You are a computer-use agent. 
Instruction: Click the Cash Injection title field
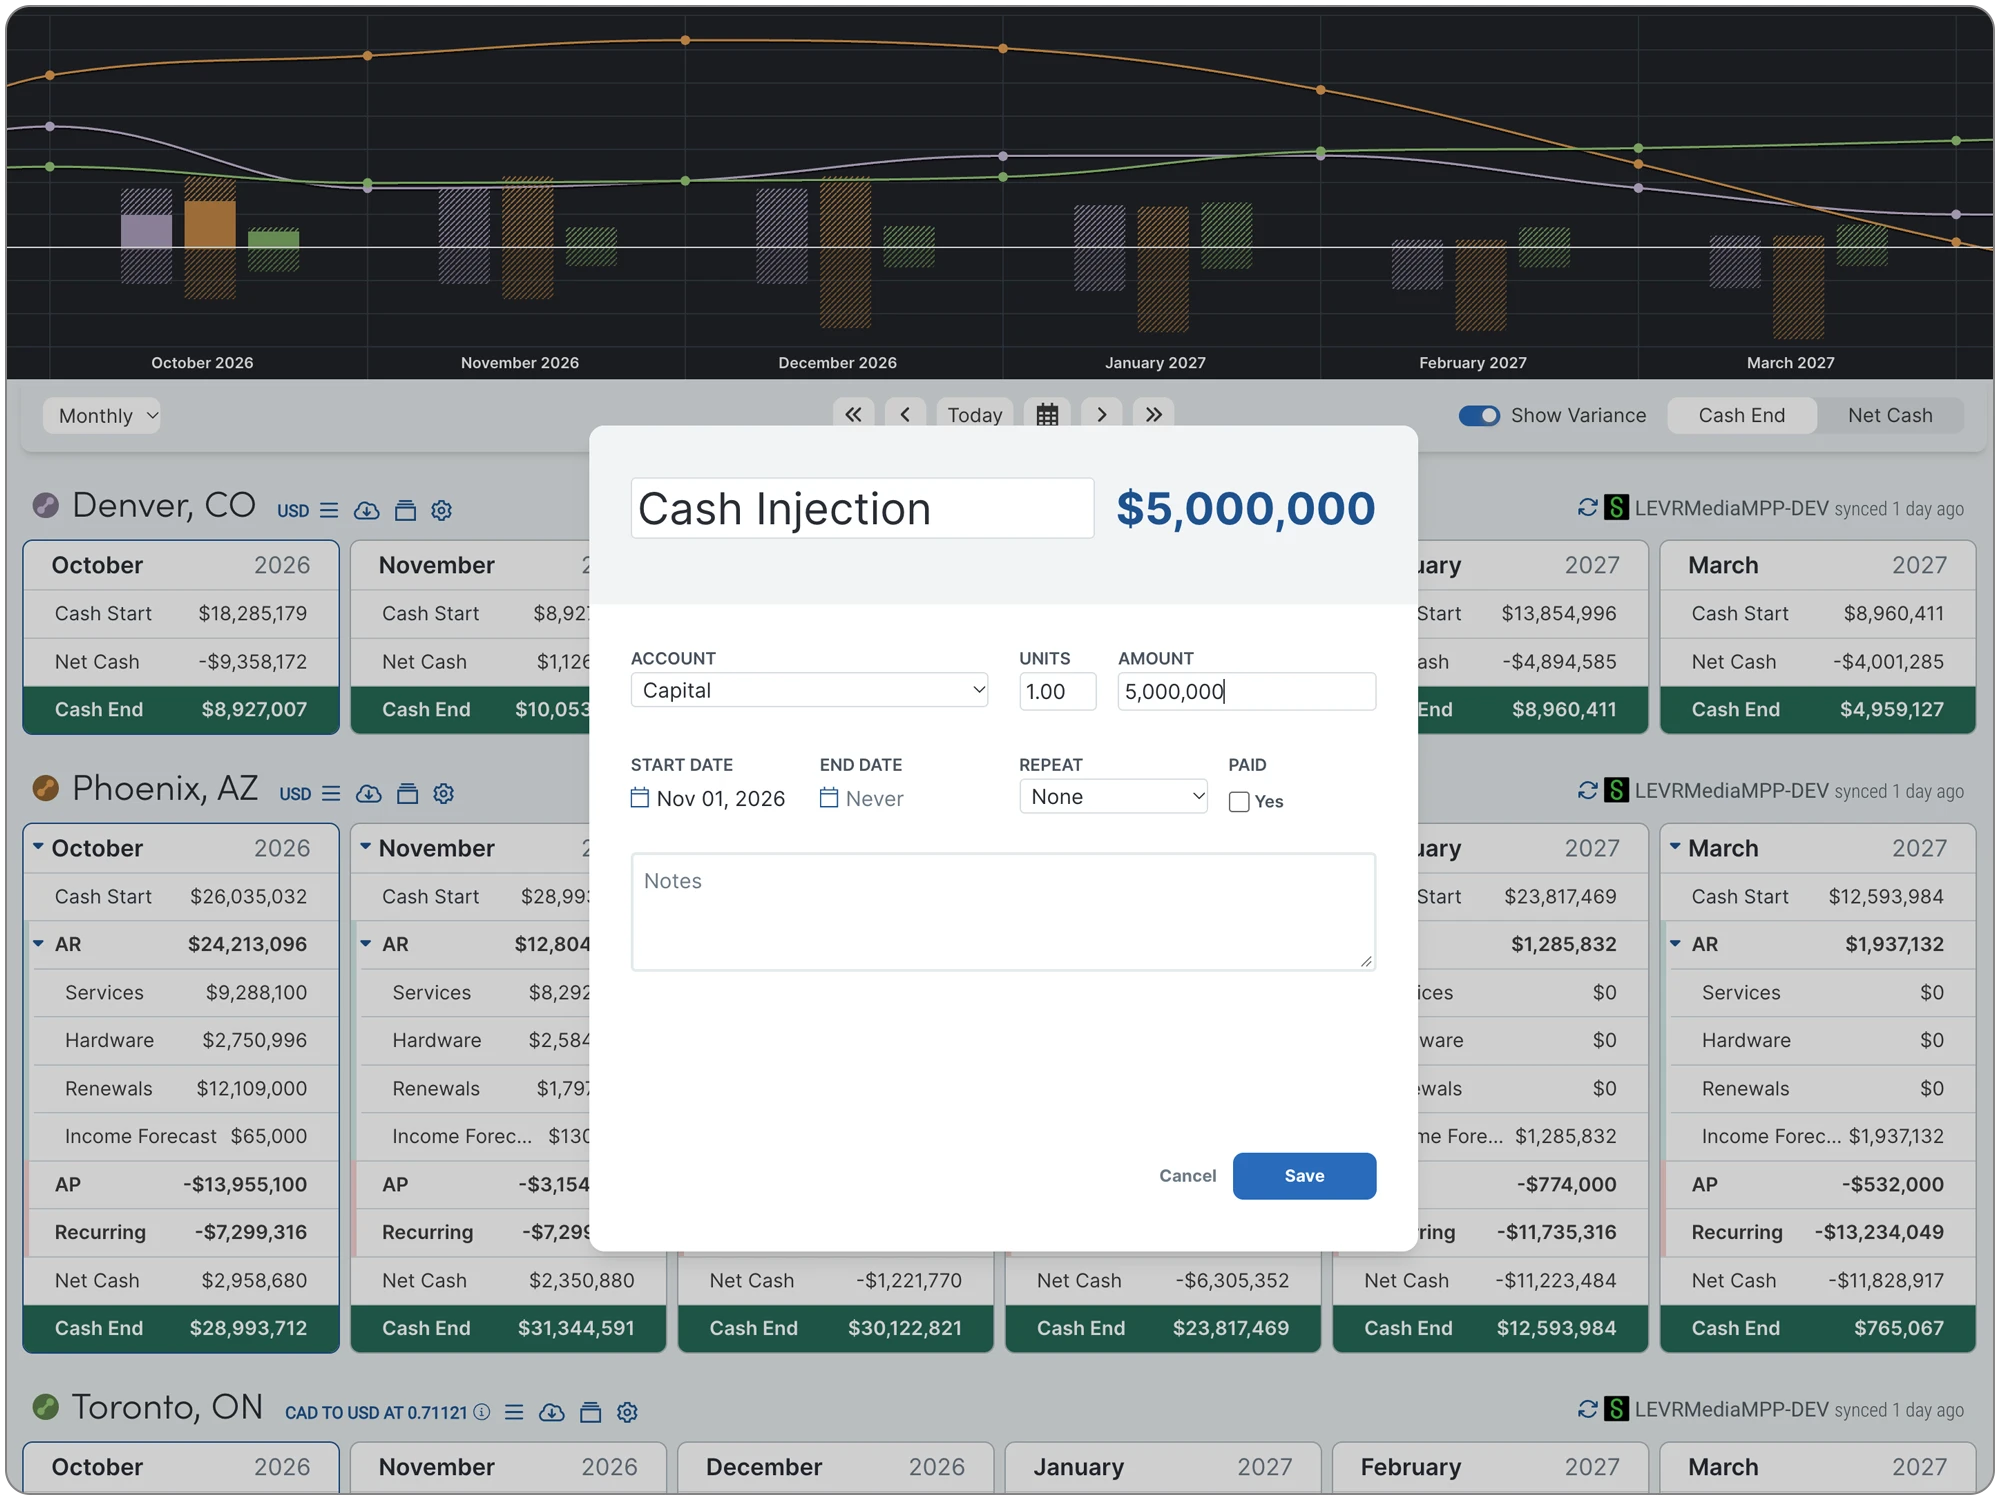coord(862,508)
